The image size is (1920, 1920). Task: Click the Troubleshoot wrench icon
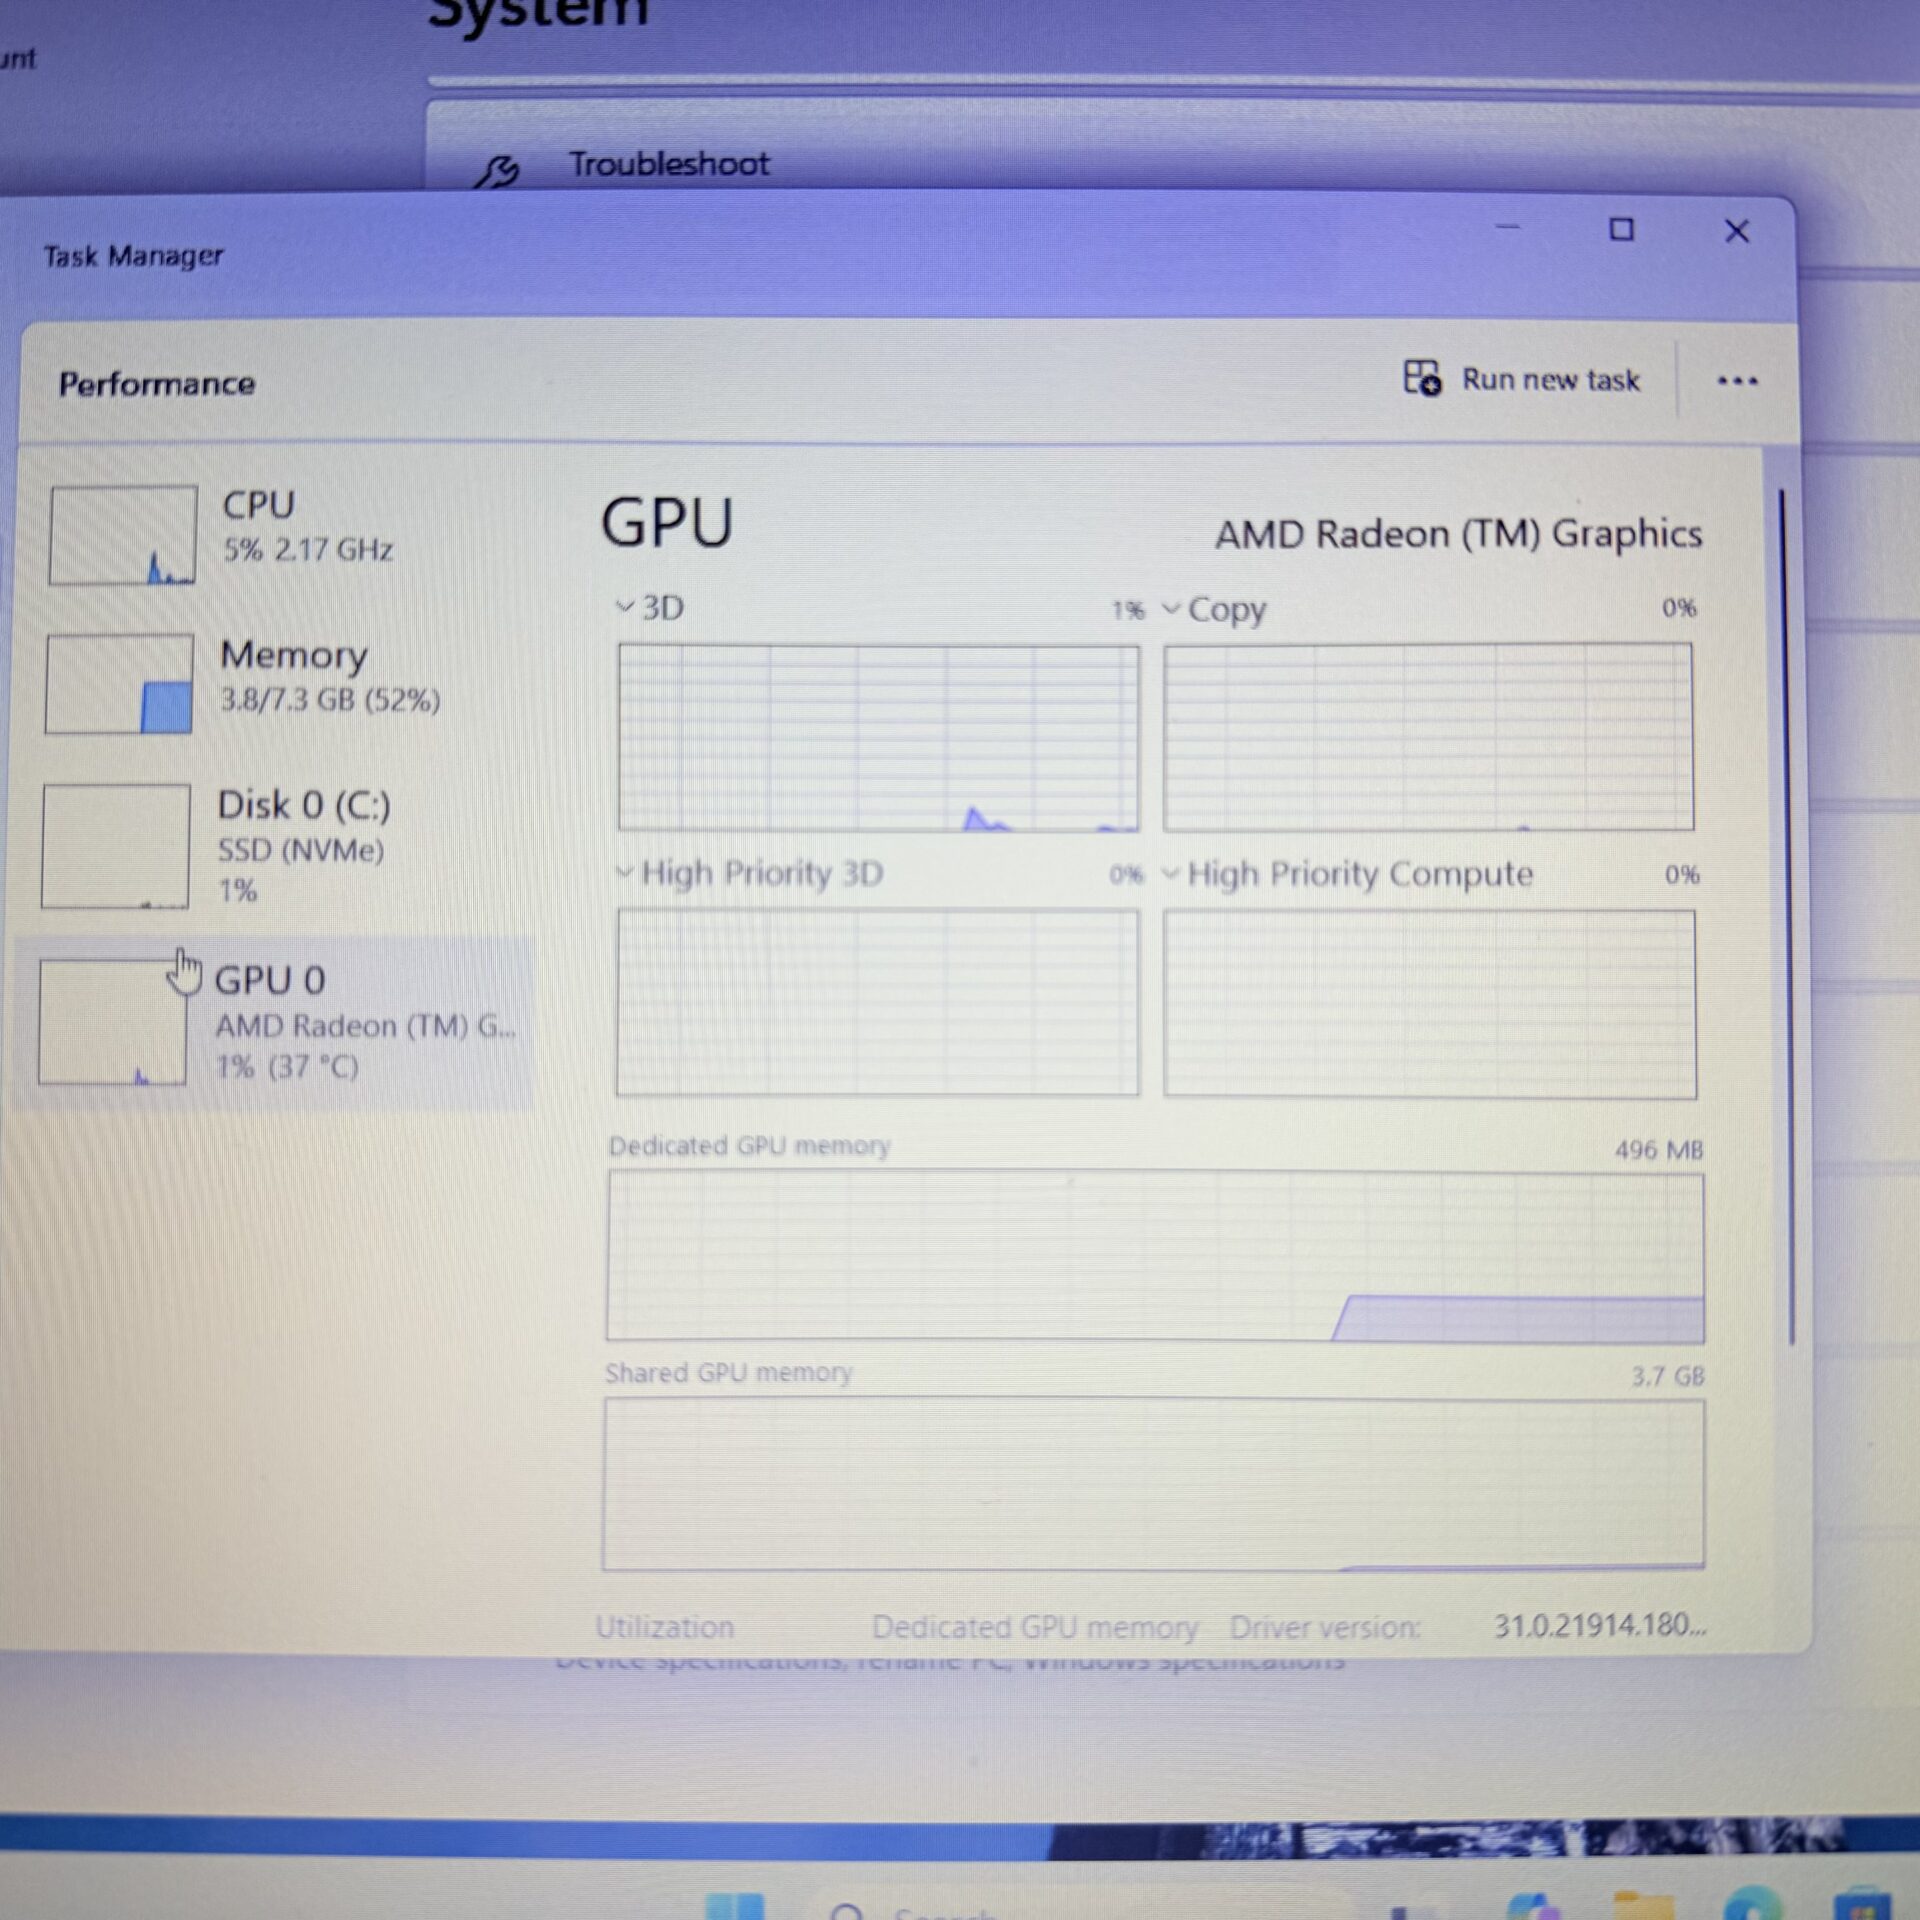[497, 172]
